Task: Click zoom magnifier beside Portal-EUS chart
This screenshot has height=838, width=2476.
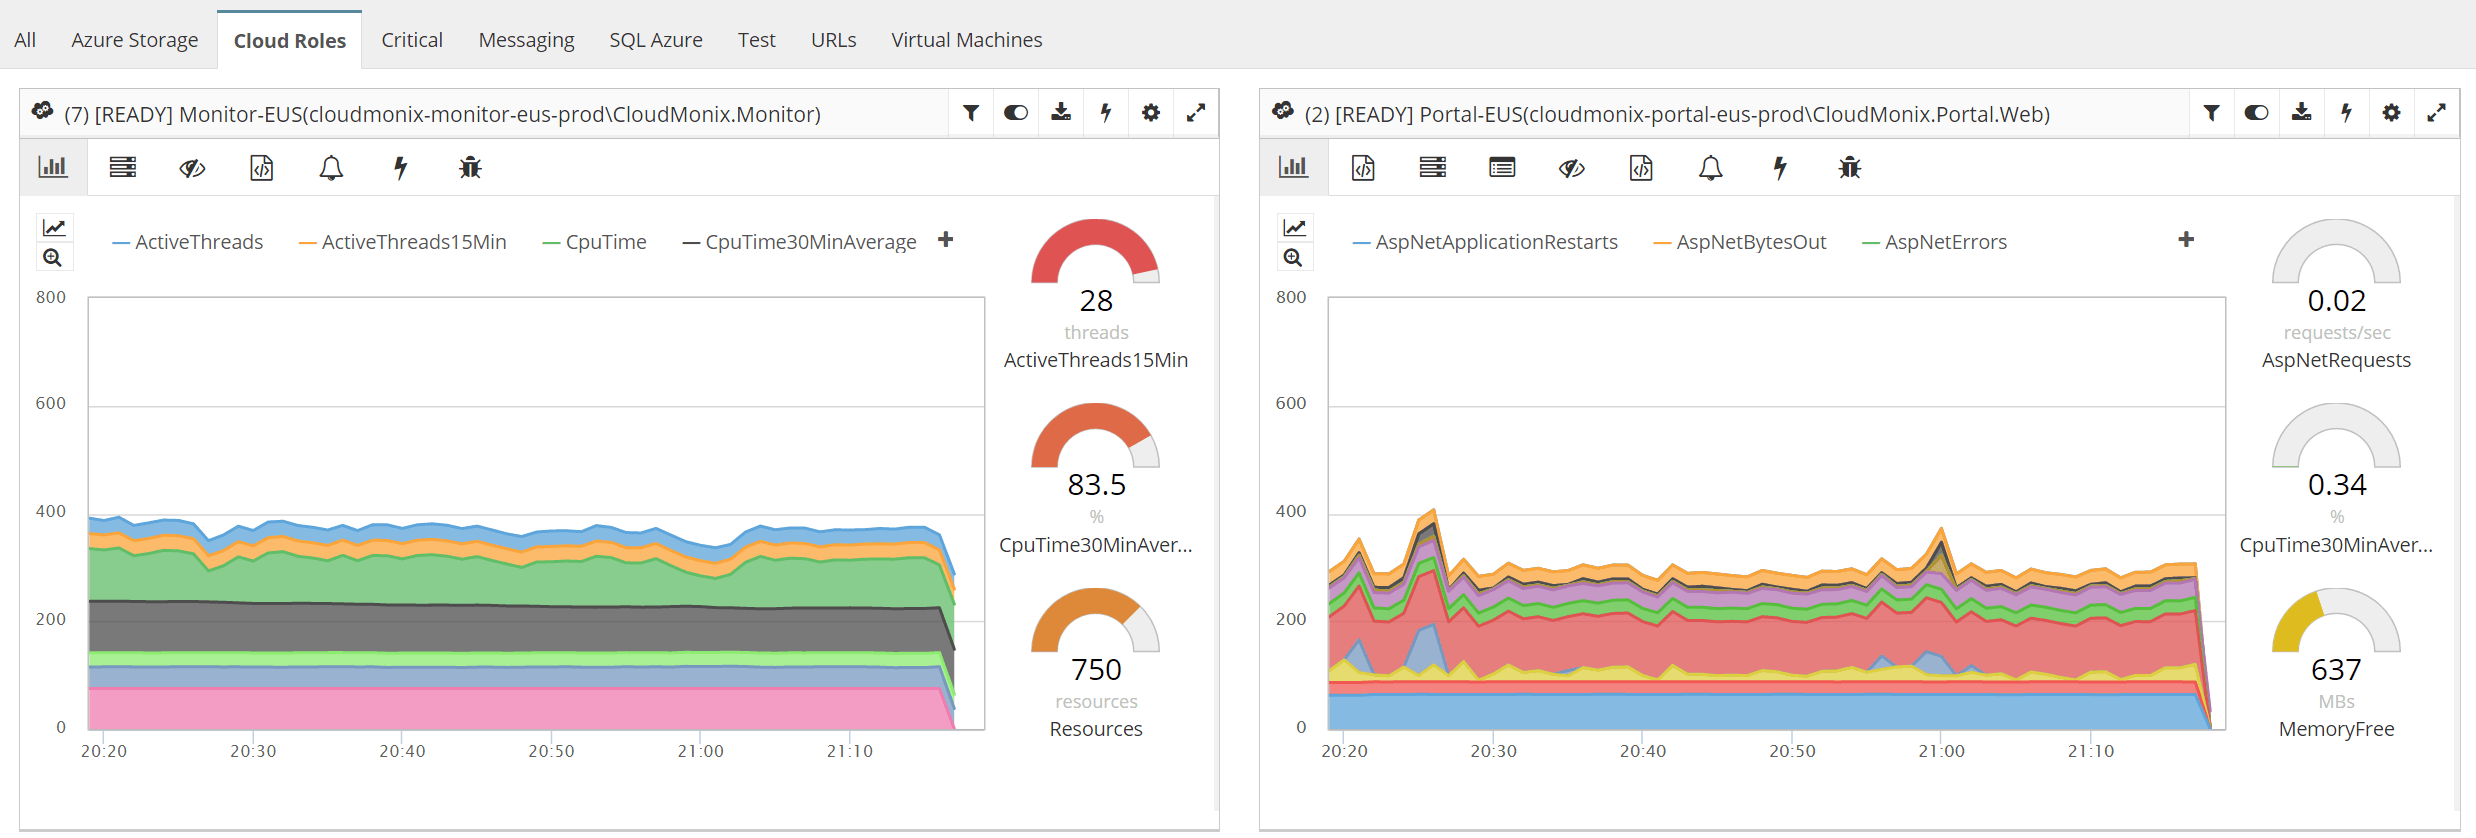Action: pyautogui.click(x=1293, y=258)
